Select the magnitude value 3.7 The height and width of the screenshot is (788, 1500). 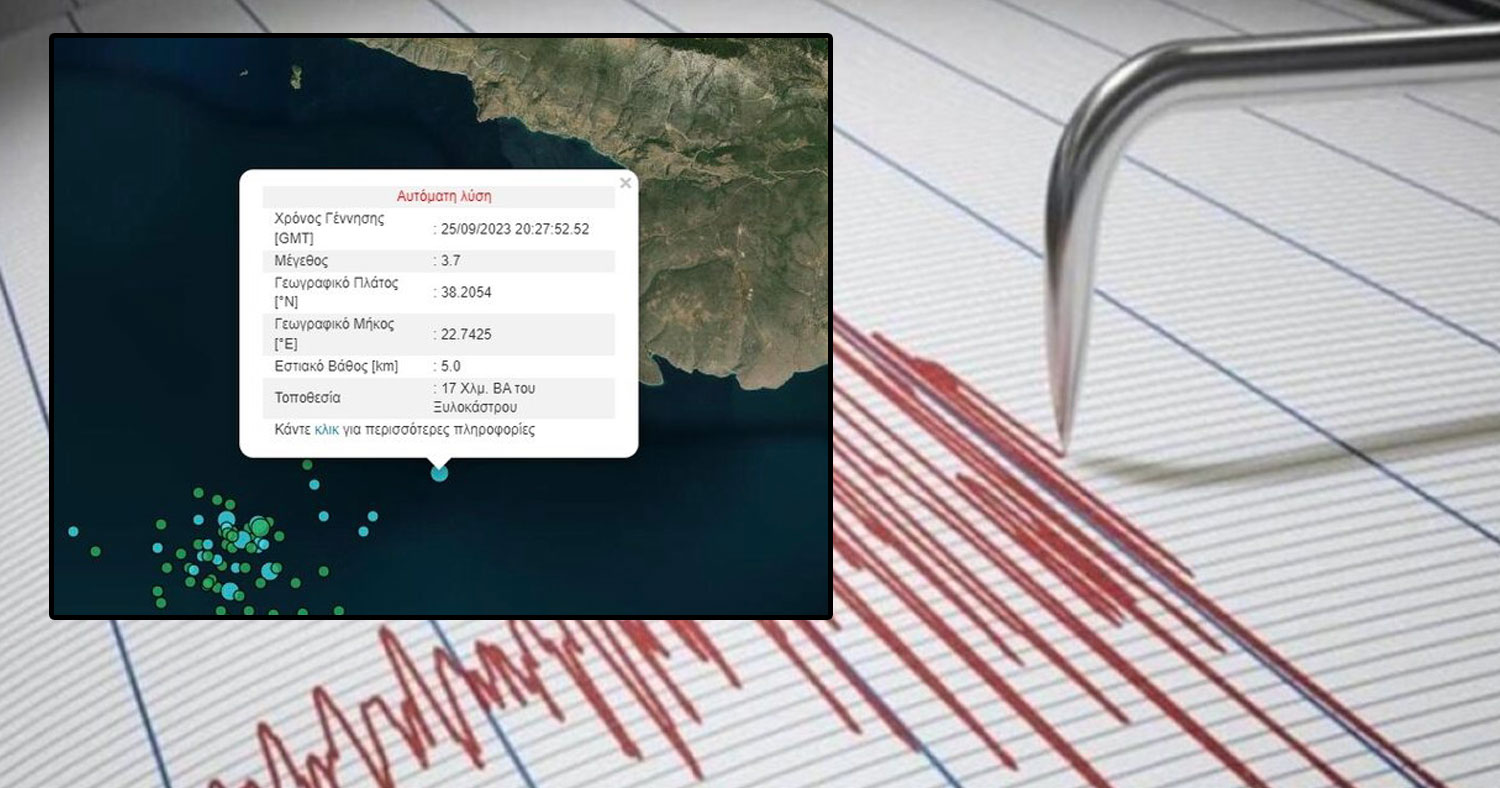tap(450, 260)
